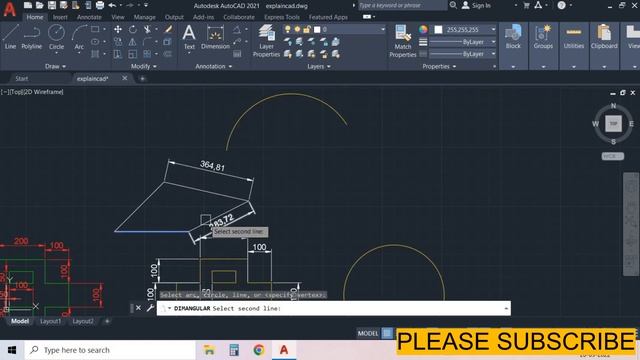Viewport: 640px width, 360px height.
Task: Select the Hatch tool in Draw panel
Action: click(x=95, y=54)
